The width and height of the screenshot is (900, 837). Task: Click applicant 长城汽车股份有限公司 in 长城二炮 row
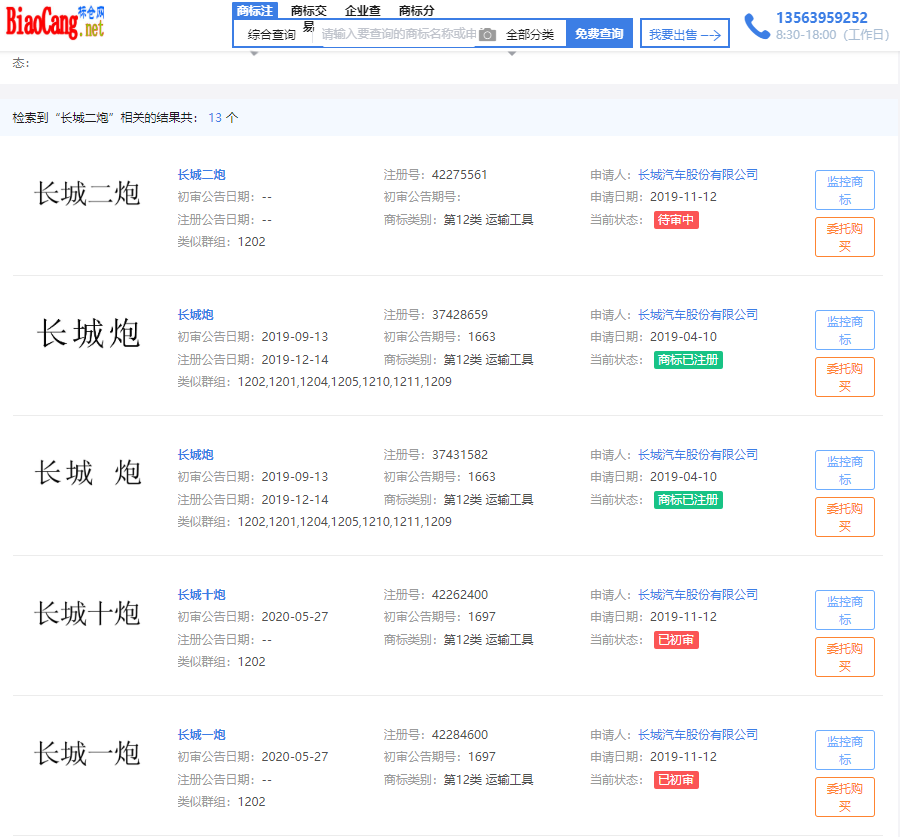click(x=698, y=175)
